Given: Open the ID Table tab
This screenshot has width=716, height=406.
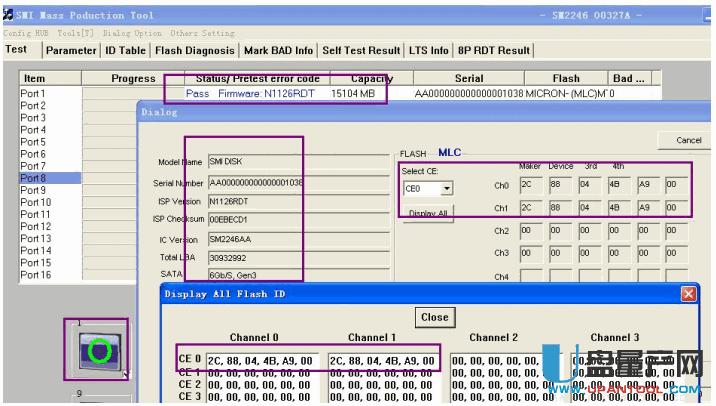Looking at the screenshot, I should coord(125,50).
